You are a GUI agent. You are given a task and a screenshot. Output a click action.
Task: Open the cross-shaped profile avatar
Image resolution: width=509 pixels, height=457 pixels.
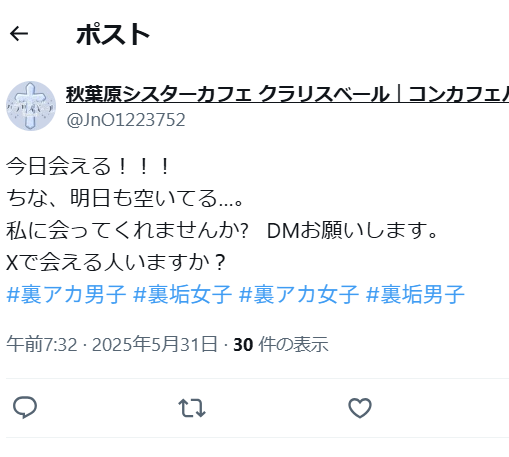click(31, 106)
